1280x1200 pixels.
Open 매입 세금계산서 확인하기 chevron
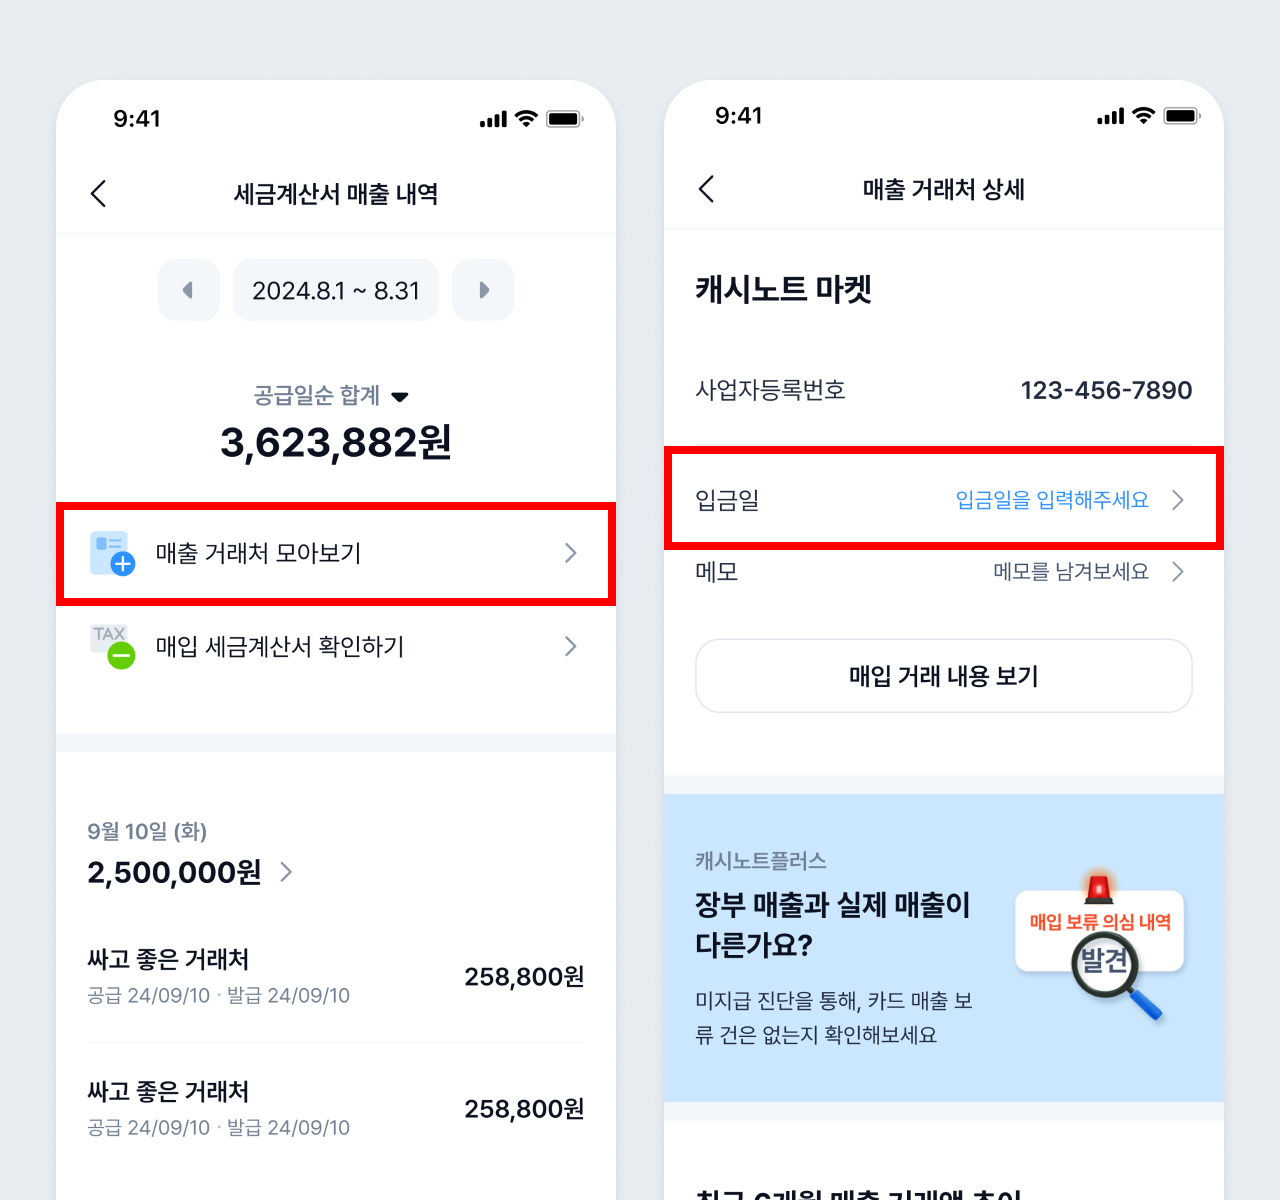click(x=571, y=646)
